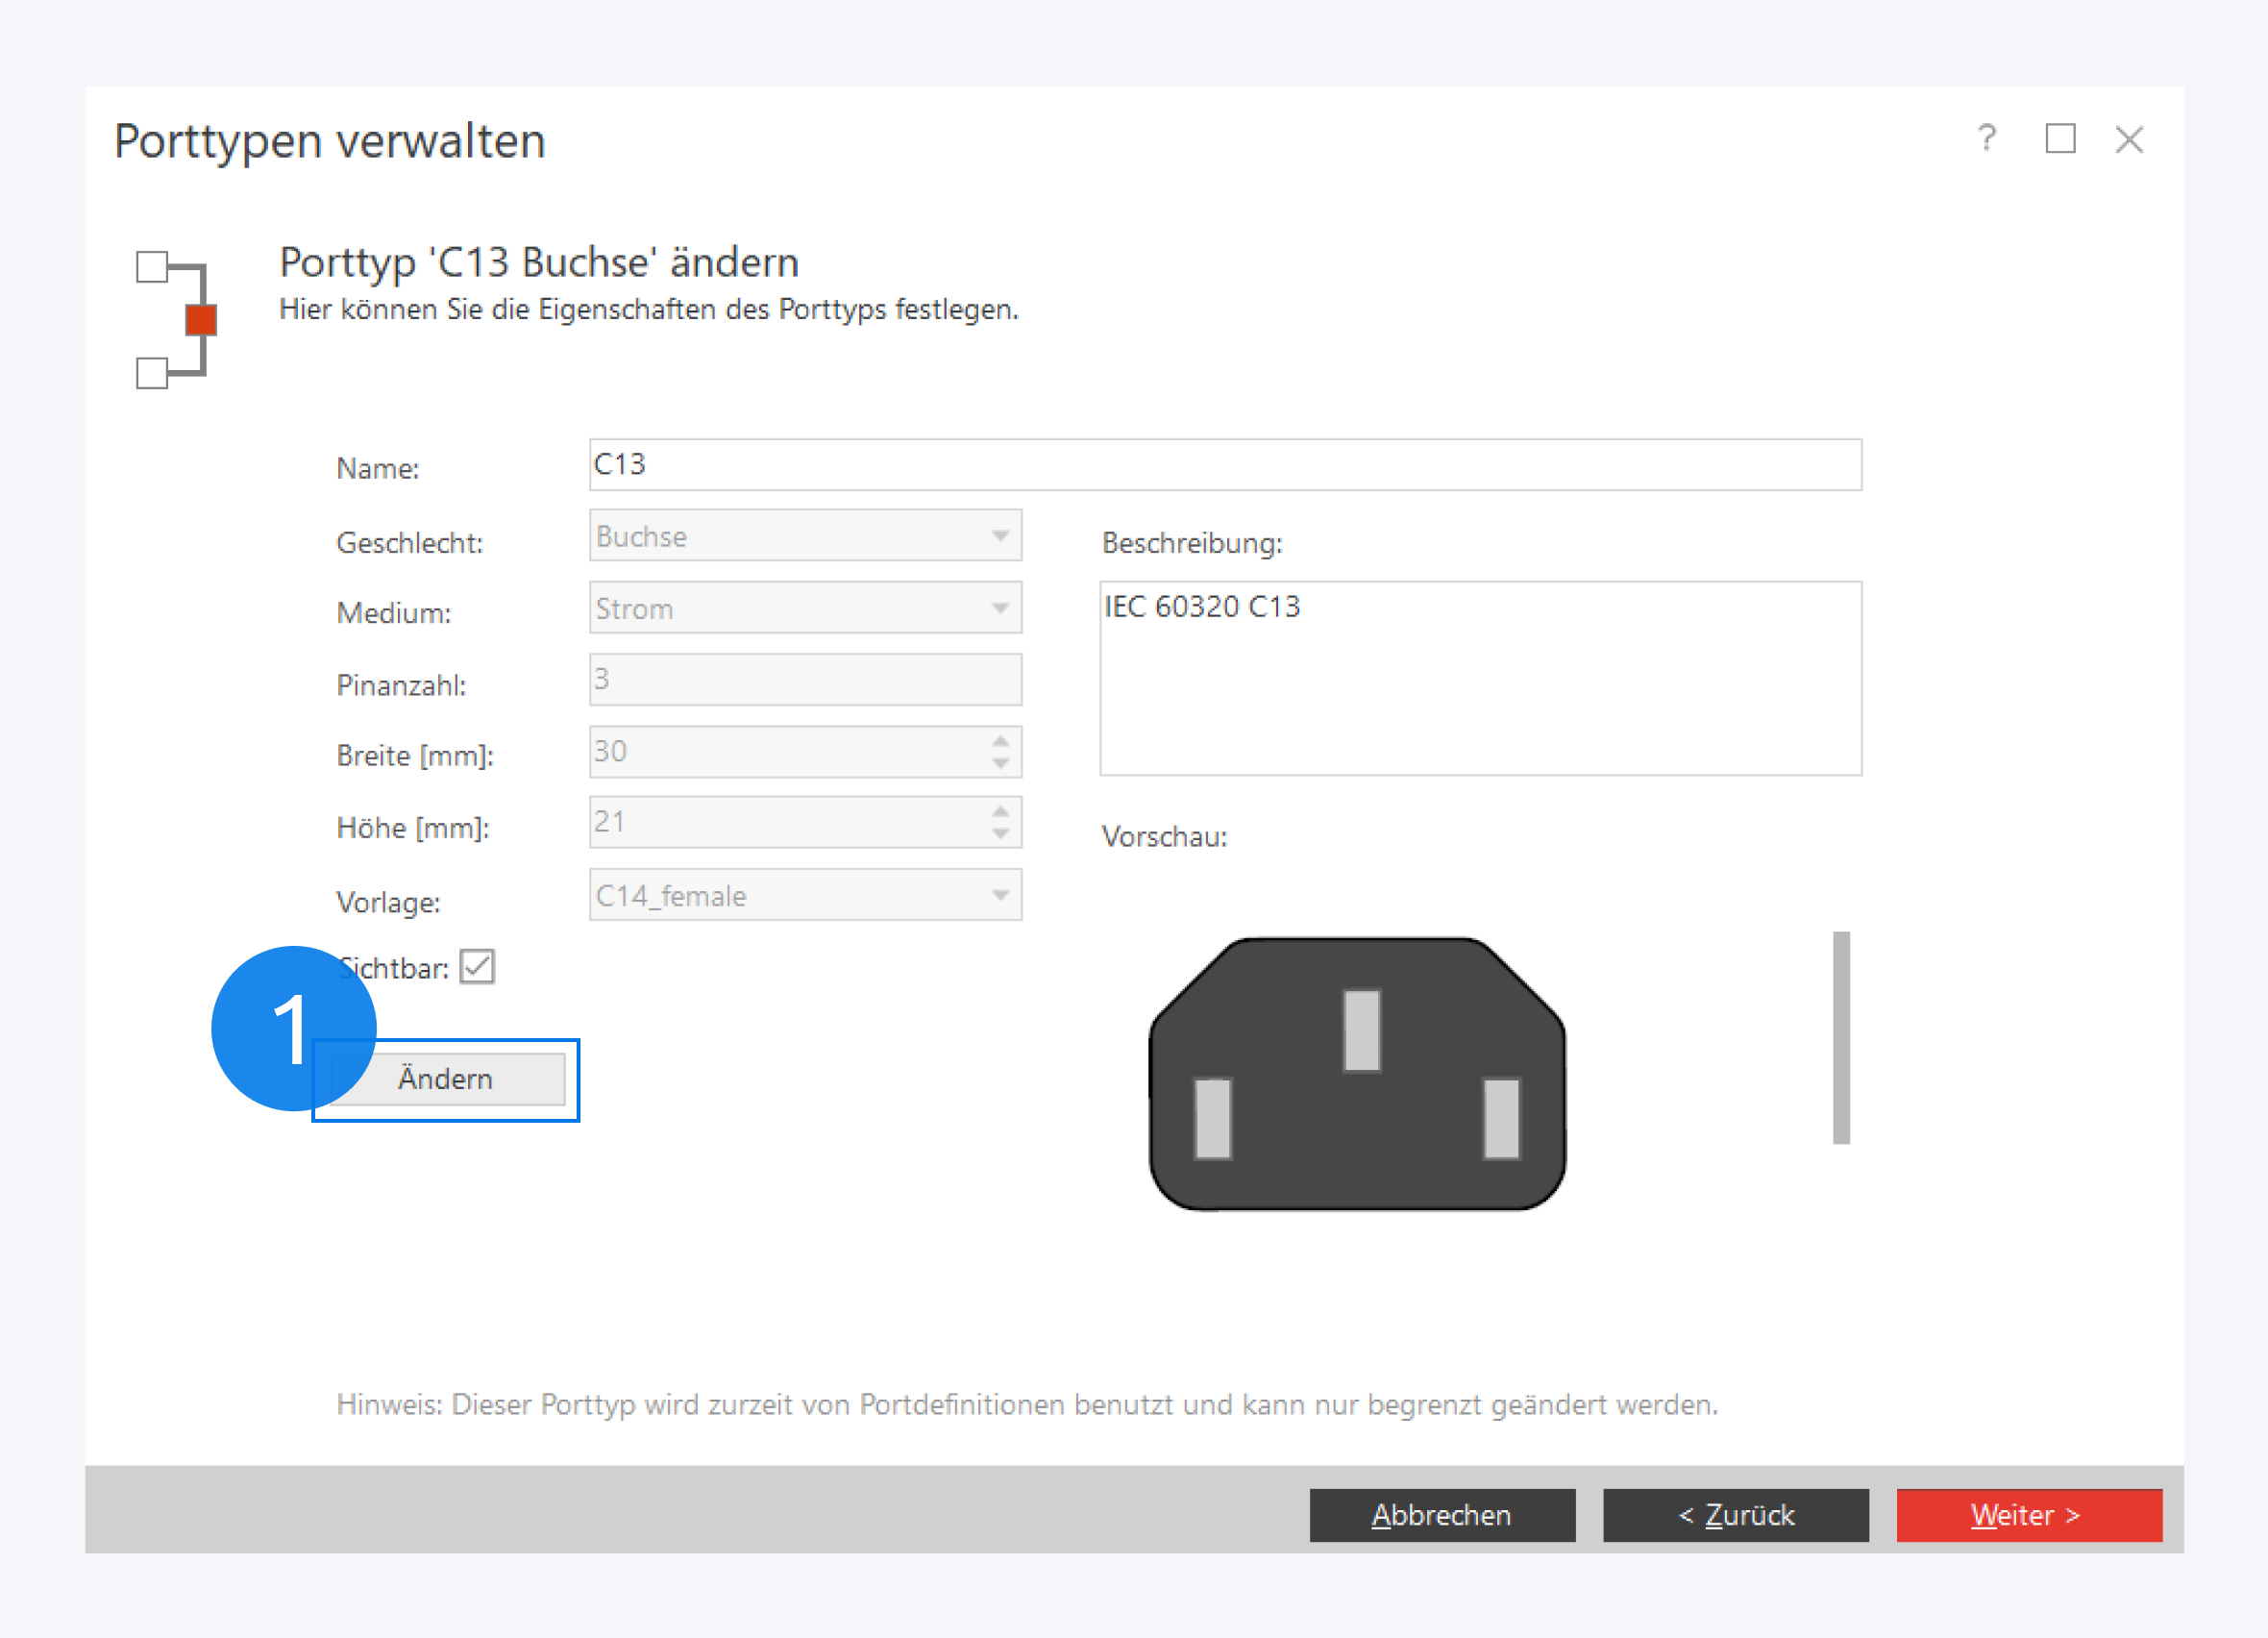
Task: Cancel with the Abbrechen button
Action: [1441, 1515]
